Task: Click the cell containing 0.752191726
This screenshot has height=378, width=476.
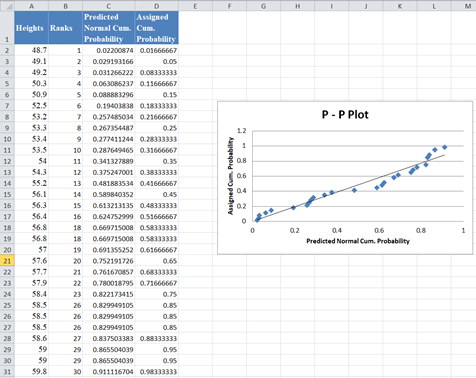Action: [109, 261]
